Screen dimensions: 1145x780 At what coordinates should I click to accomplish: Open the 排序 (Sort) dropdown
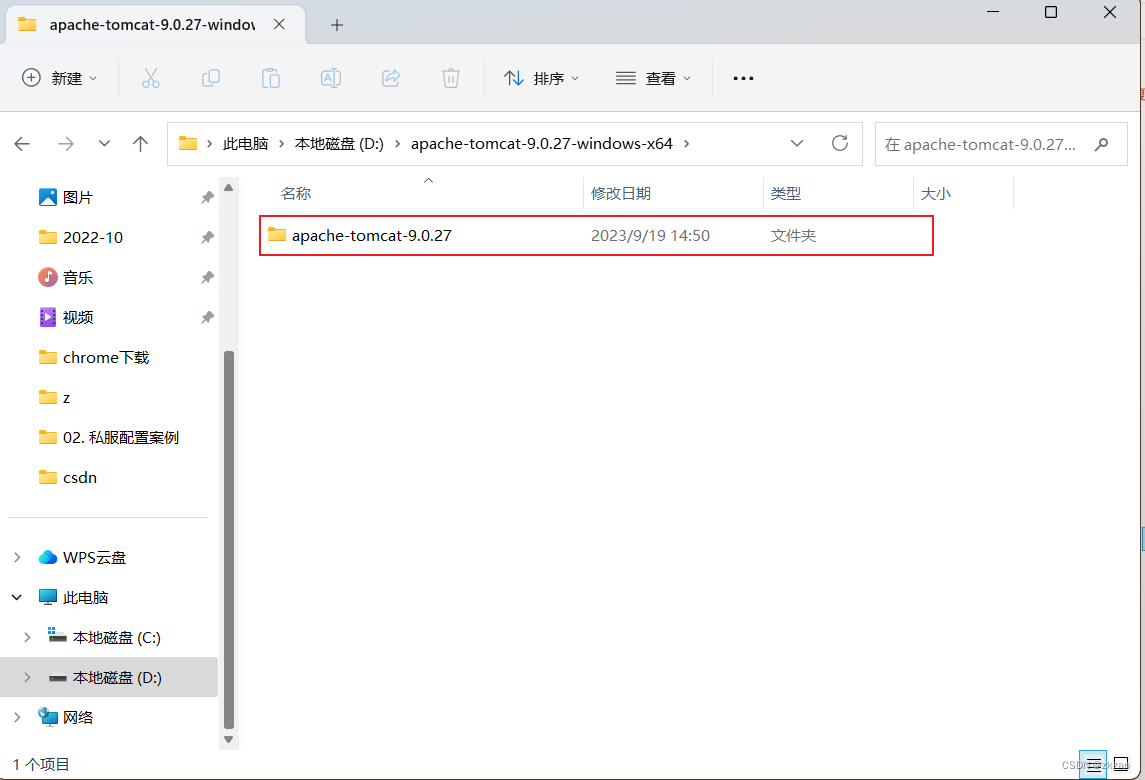click(541, 78)
